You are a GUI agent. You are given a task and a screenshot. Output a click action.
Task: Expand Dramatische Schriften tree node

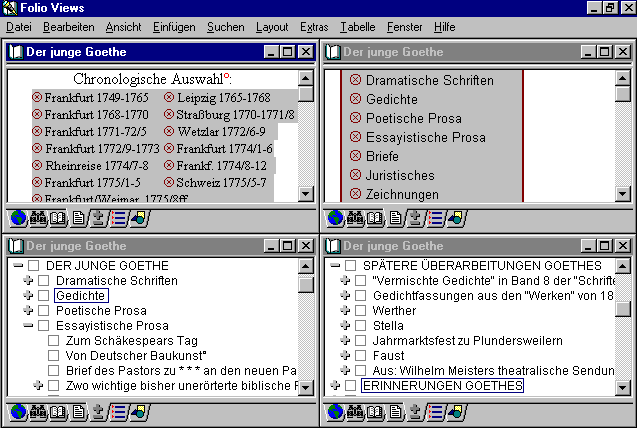[x=28, y=280]
